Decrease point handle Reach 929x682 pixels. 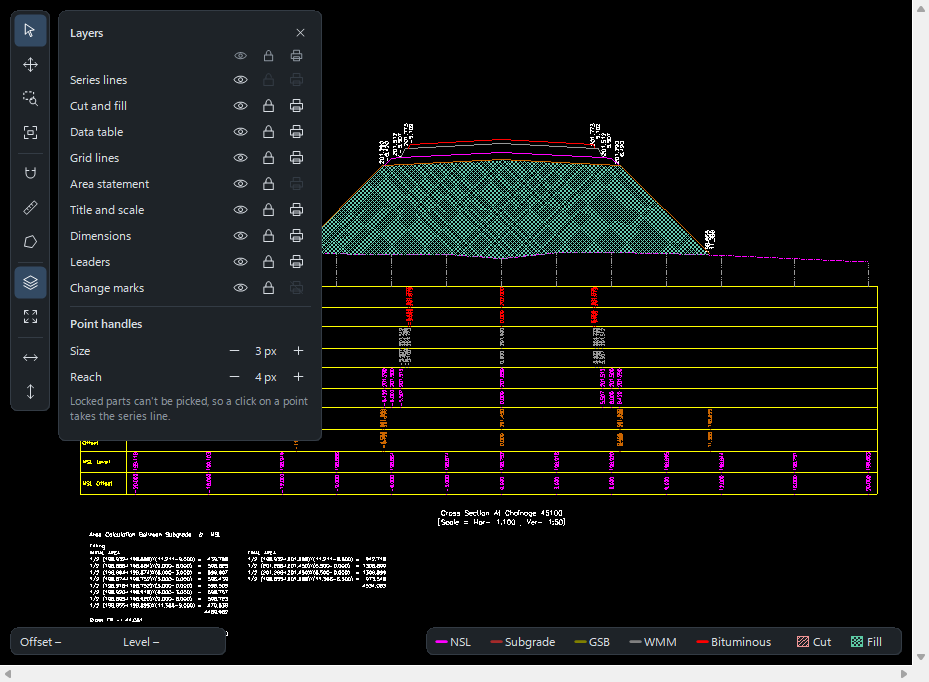(x=235, y=377)
